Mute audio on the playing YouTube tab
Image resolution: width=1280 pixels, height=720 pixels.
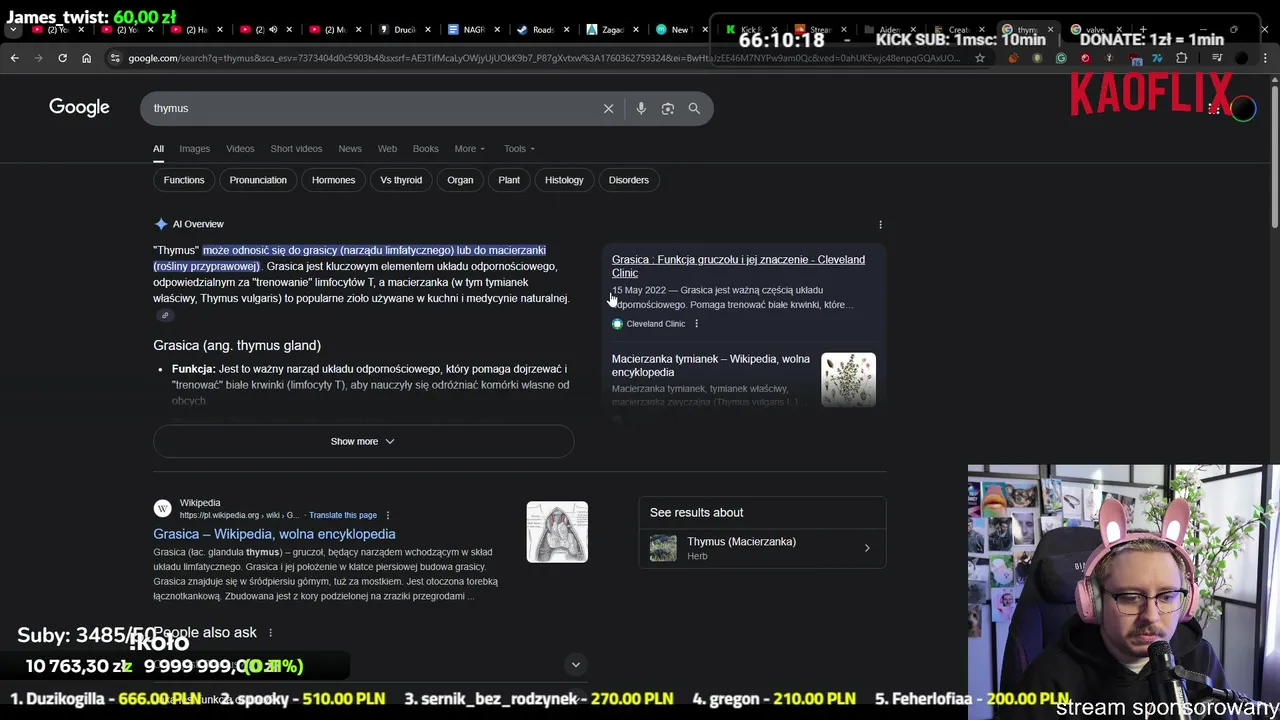273,30
